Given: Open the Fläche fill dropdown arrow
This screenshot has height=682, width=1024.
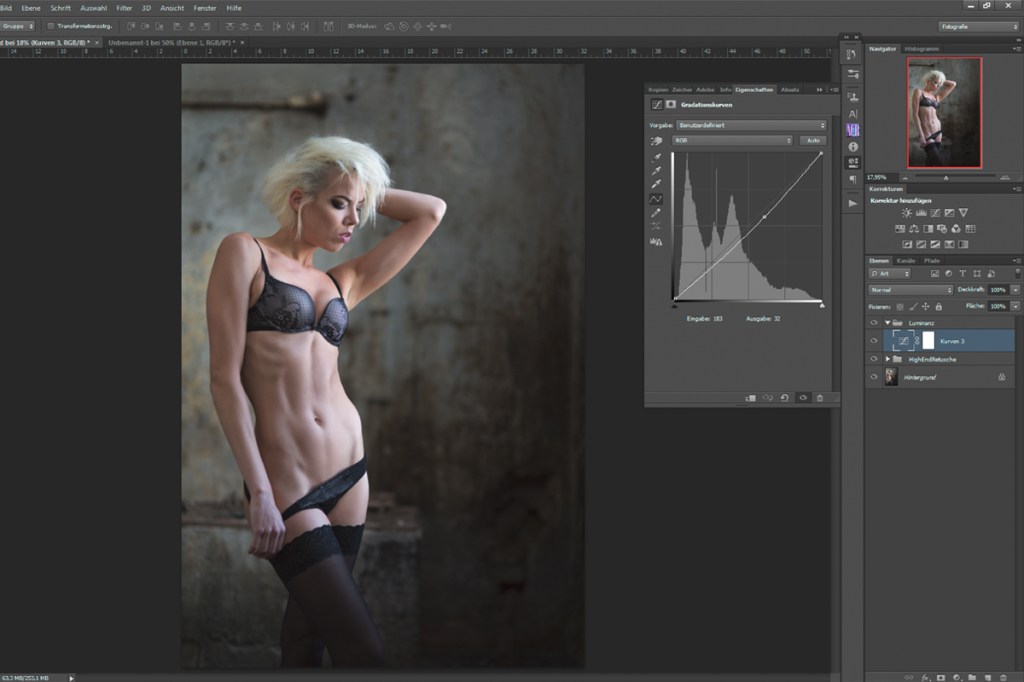Looking at the screenshot, I should (x=1016, y=306).
